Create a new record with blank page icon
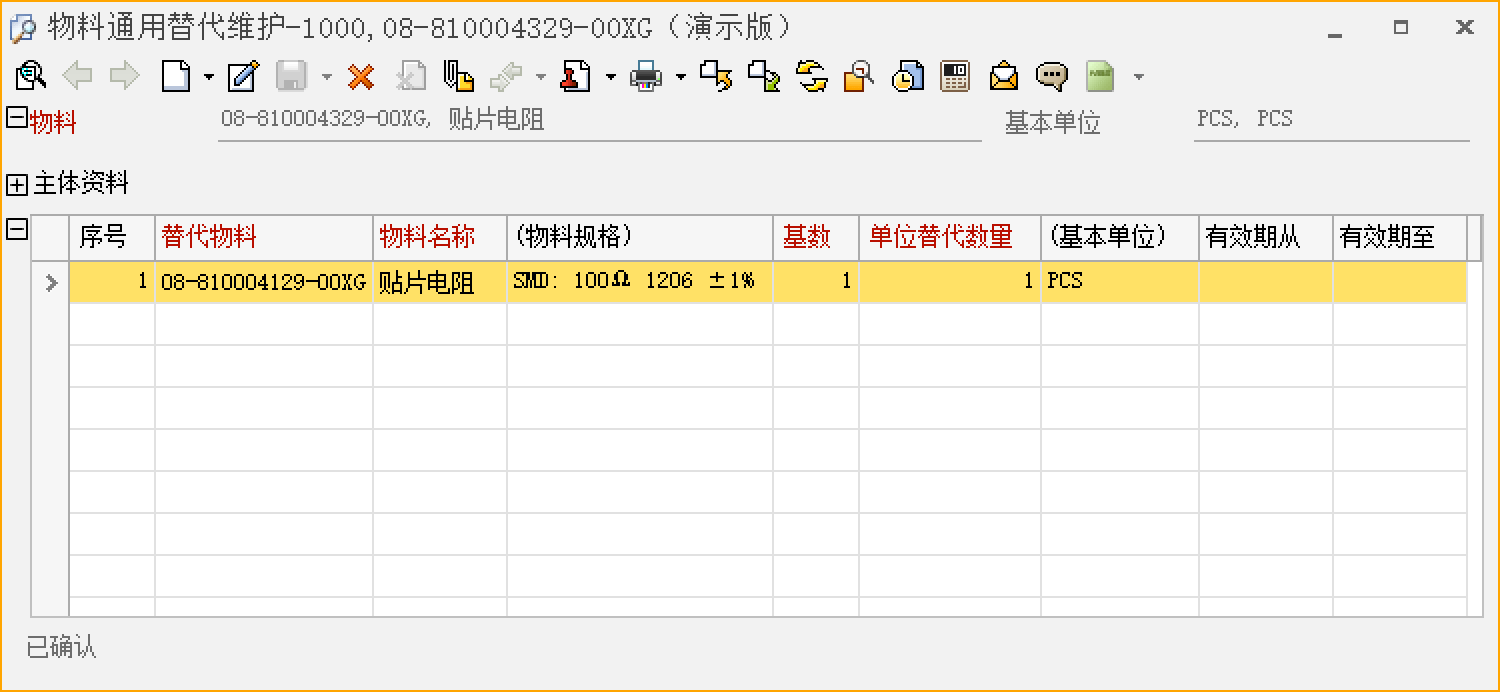Screen dimensions: 1500x692 click(x=176, y=76)
